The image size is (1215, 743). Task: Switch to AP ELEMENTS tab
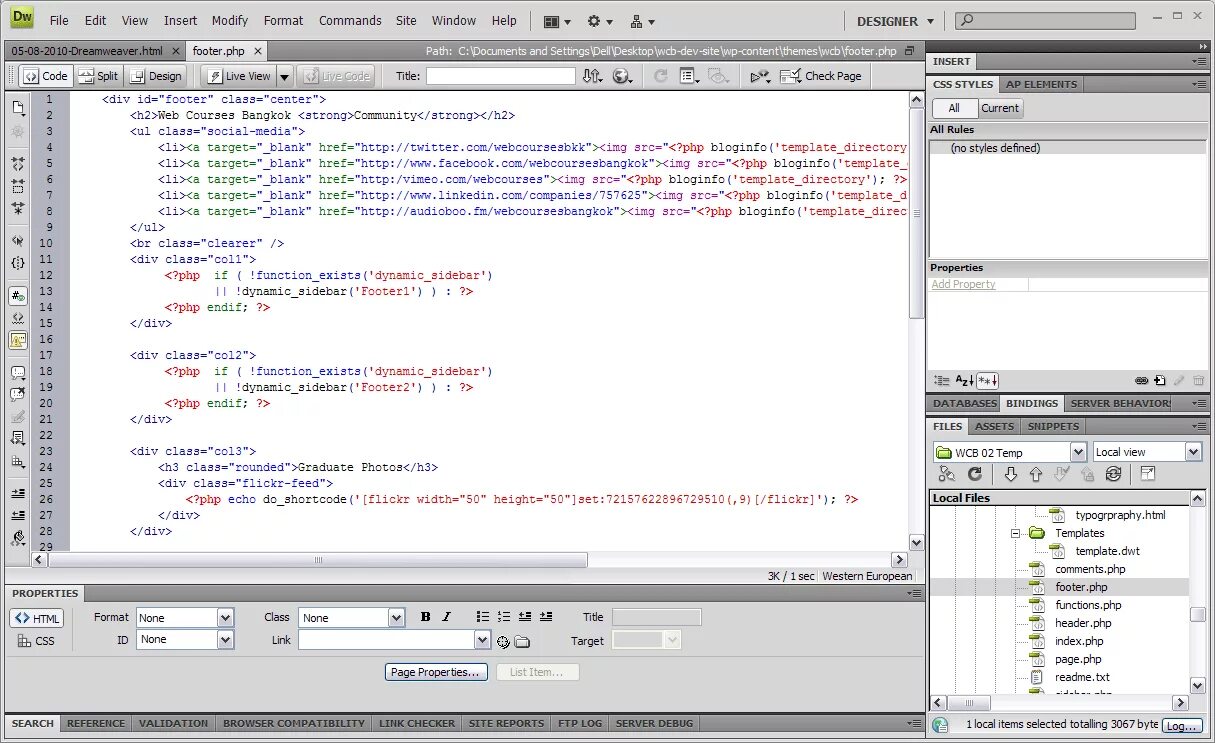(1042, 84)
